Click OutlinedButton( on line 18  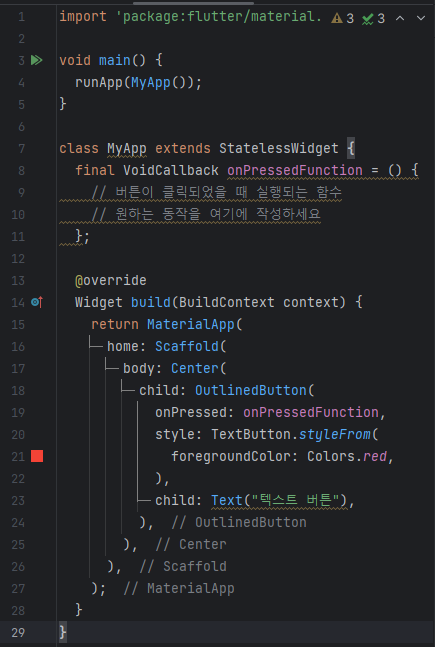click(x=255, y=390)
